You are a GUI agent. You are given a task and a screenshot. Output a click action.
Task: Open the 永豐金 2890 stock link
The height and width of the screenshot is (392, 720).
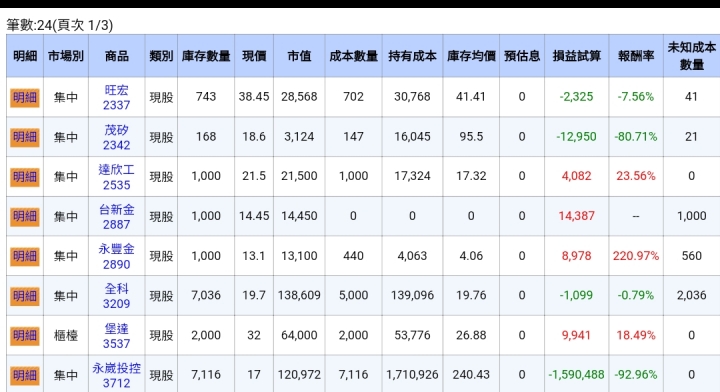117,256
